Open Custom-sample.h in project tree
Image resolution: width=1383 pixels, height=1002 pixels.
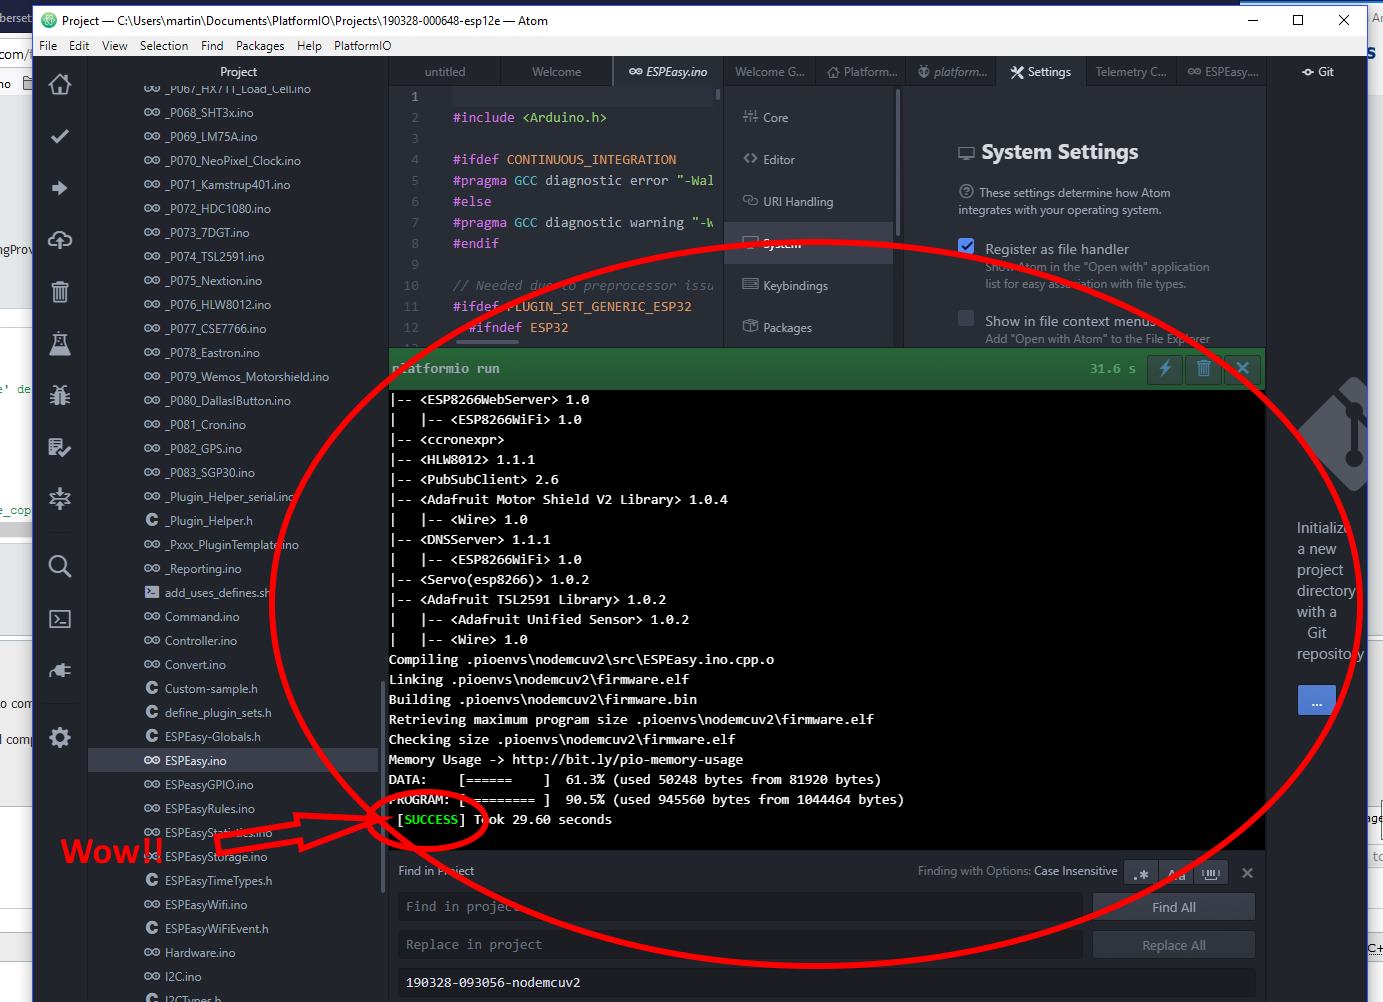pos(211,689)
